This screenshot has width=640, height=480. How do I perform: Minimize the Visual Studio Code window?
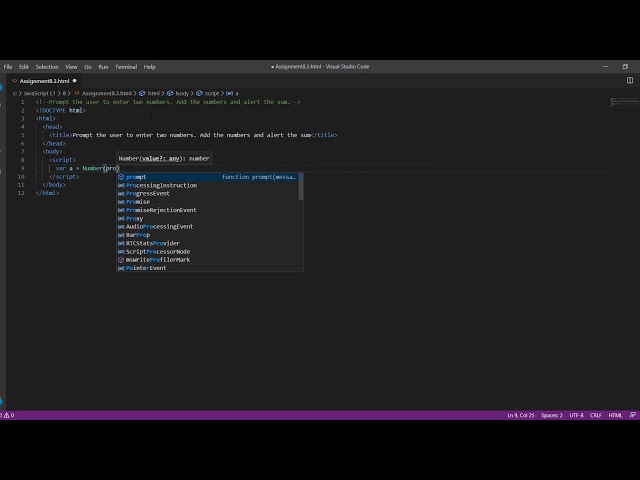click(x=605, y=67)
